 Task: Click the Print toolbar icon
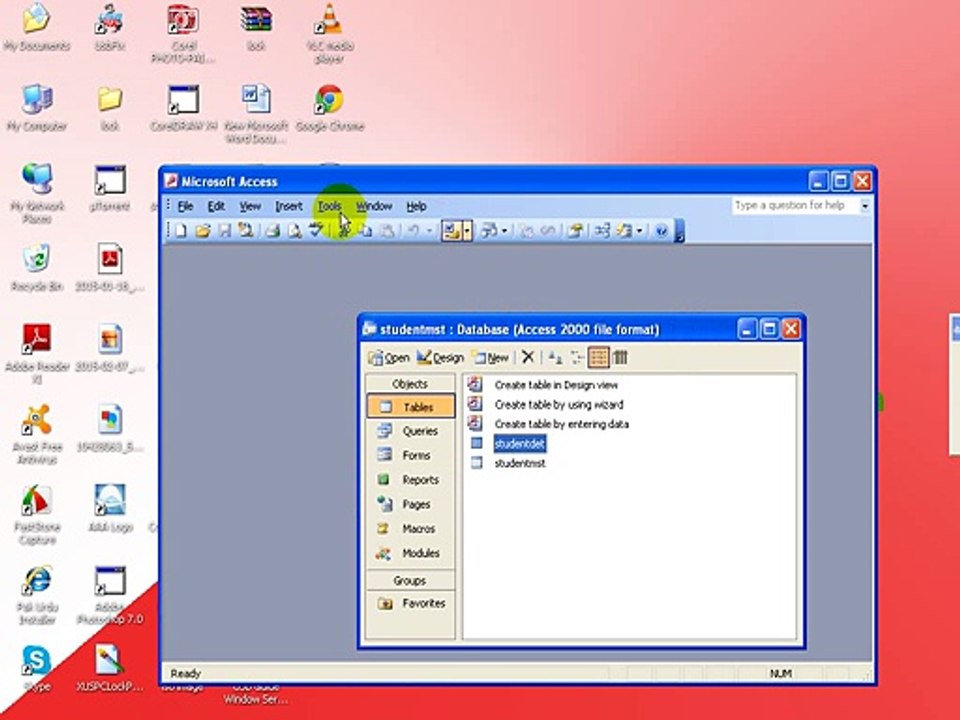(x=272, y=231)
